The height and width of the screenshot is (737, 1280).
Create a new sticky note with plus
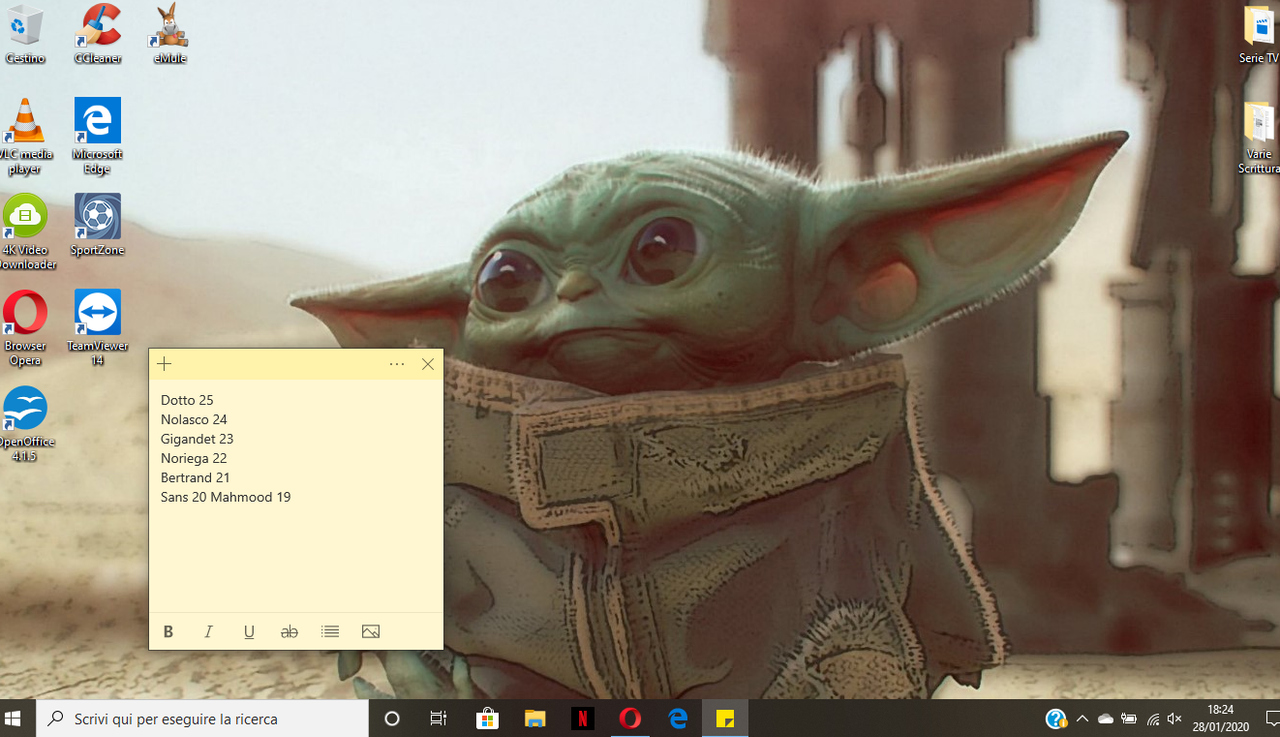pos(165,364)
